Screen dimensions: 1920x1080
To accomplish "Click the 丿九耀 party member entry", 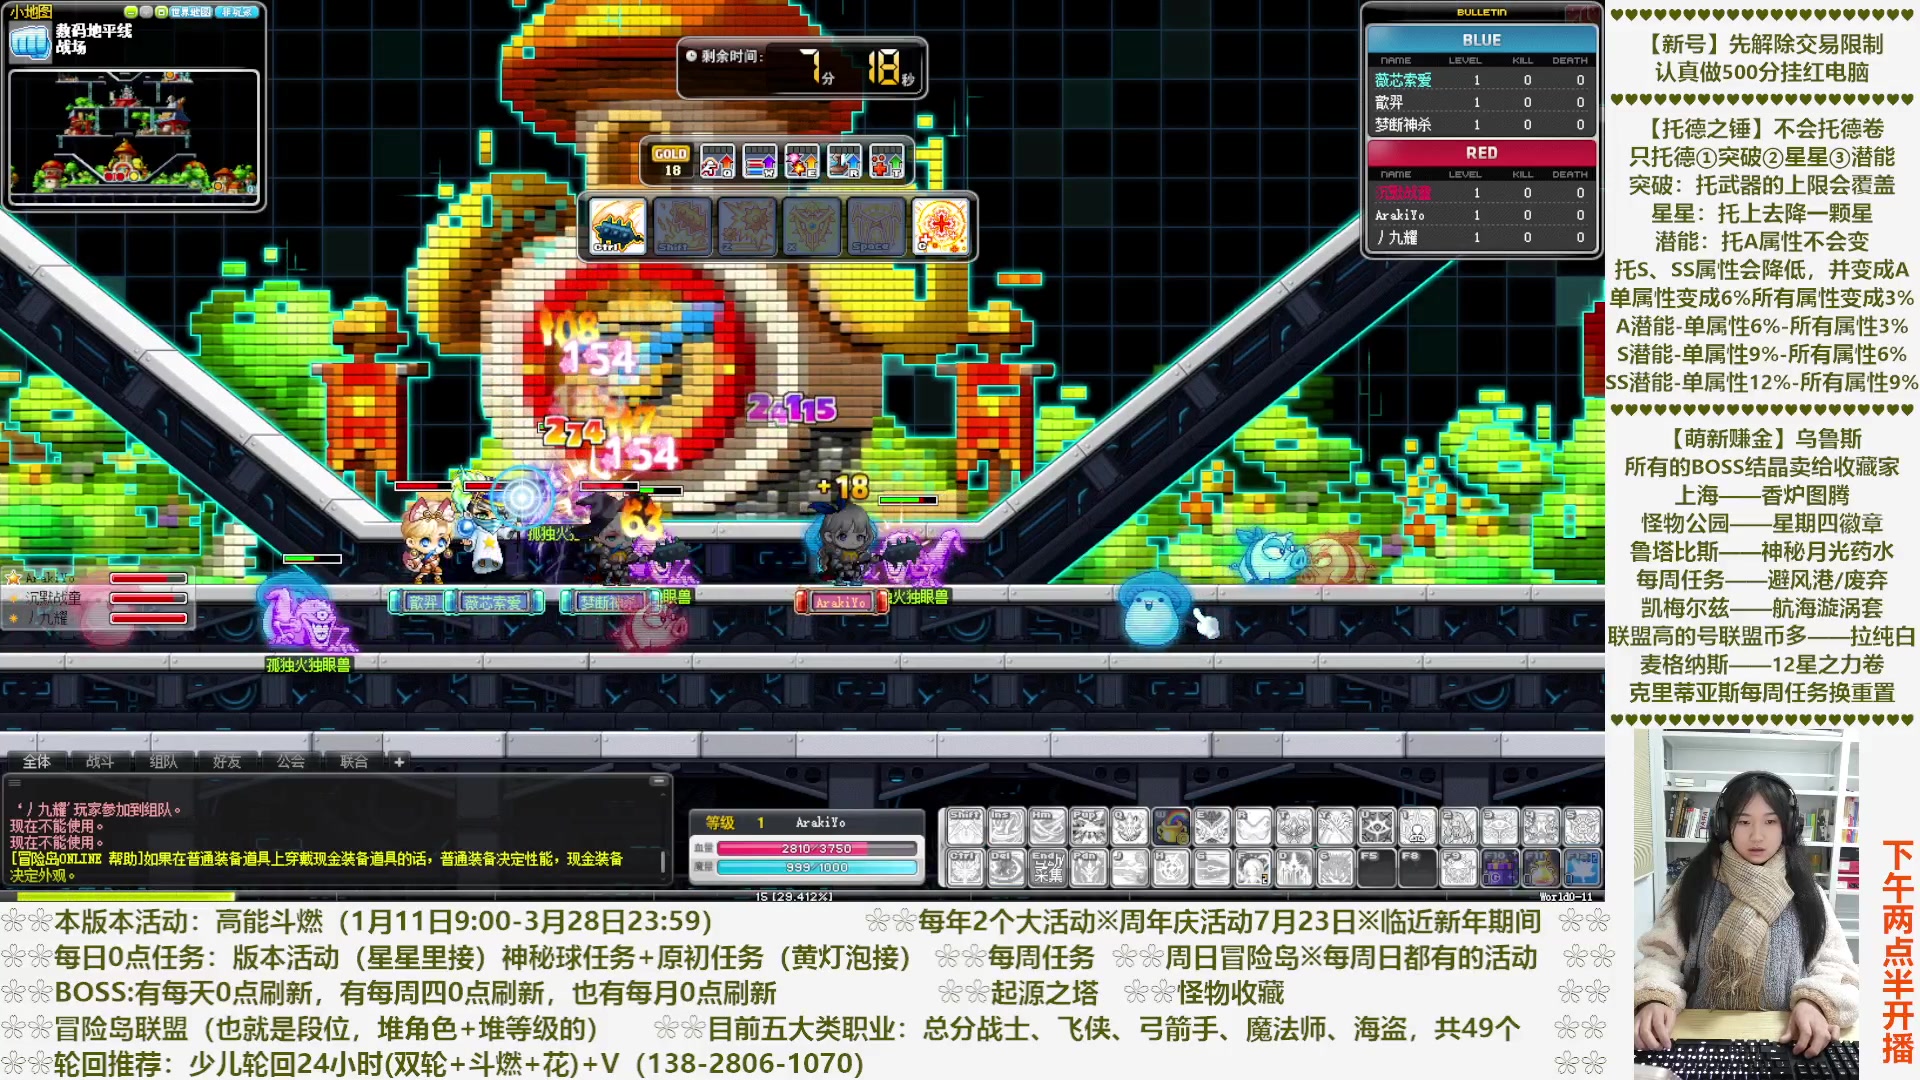I will (97, 618).
